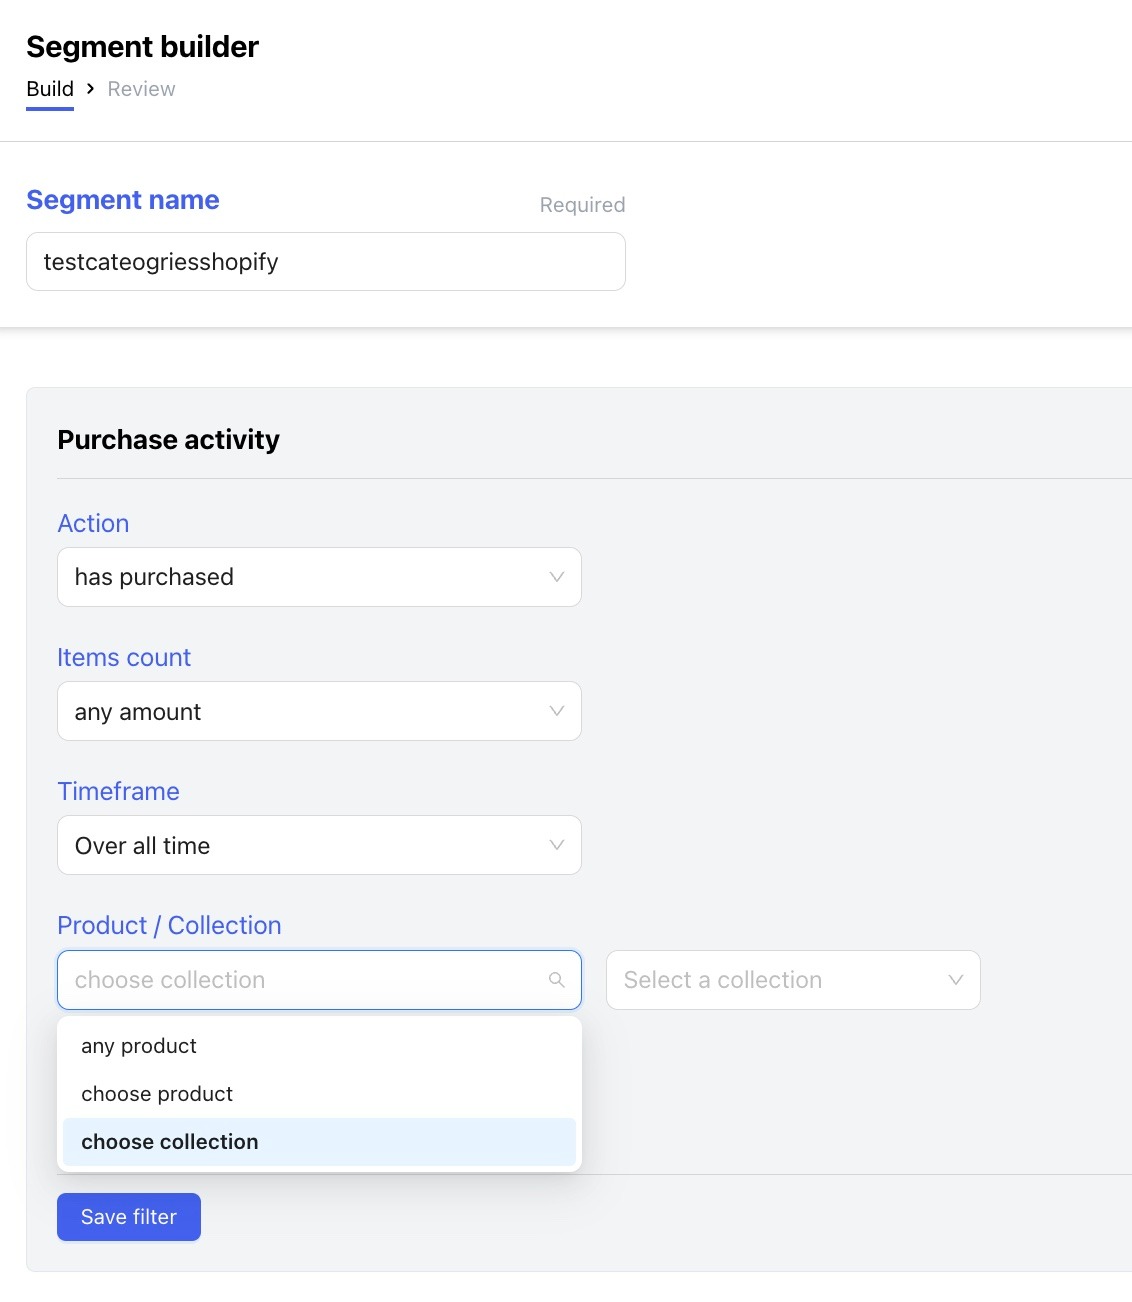The image size is (1132, 1302).
Task: Open the "Select a collection" dropdown
Action: point(780,980)
